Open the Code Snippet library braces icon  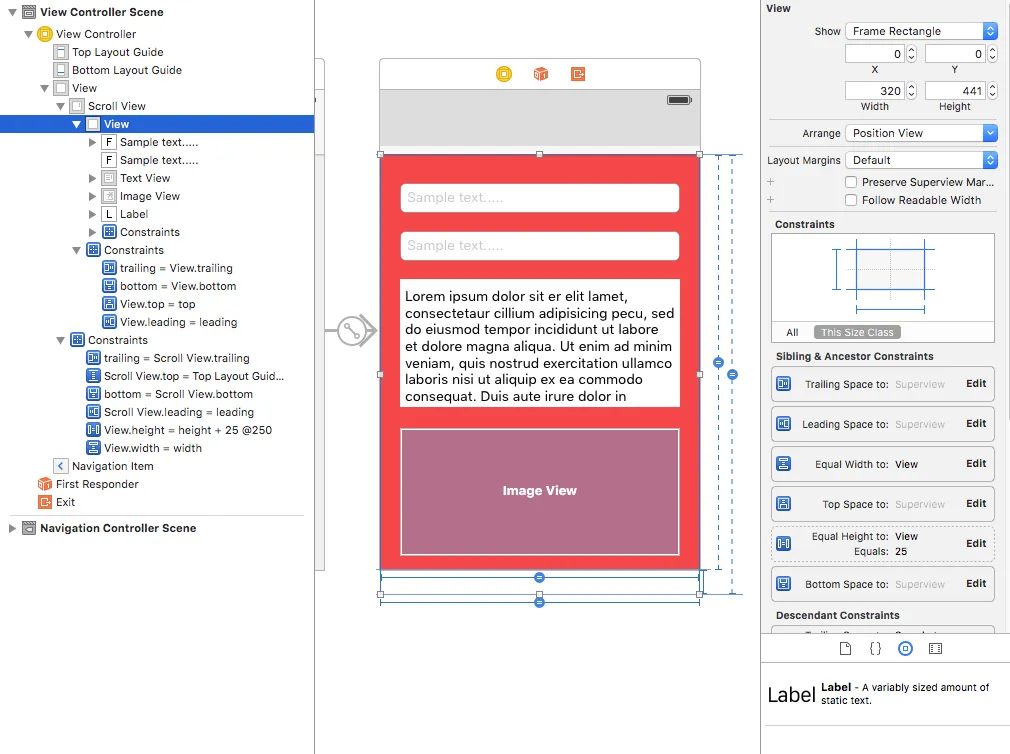tap(875, 648)
